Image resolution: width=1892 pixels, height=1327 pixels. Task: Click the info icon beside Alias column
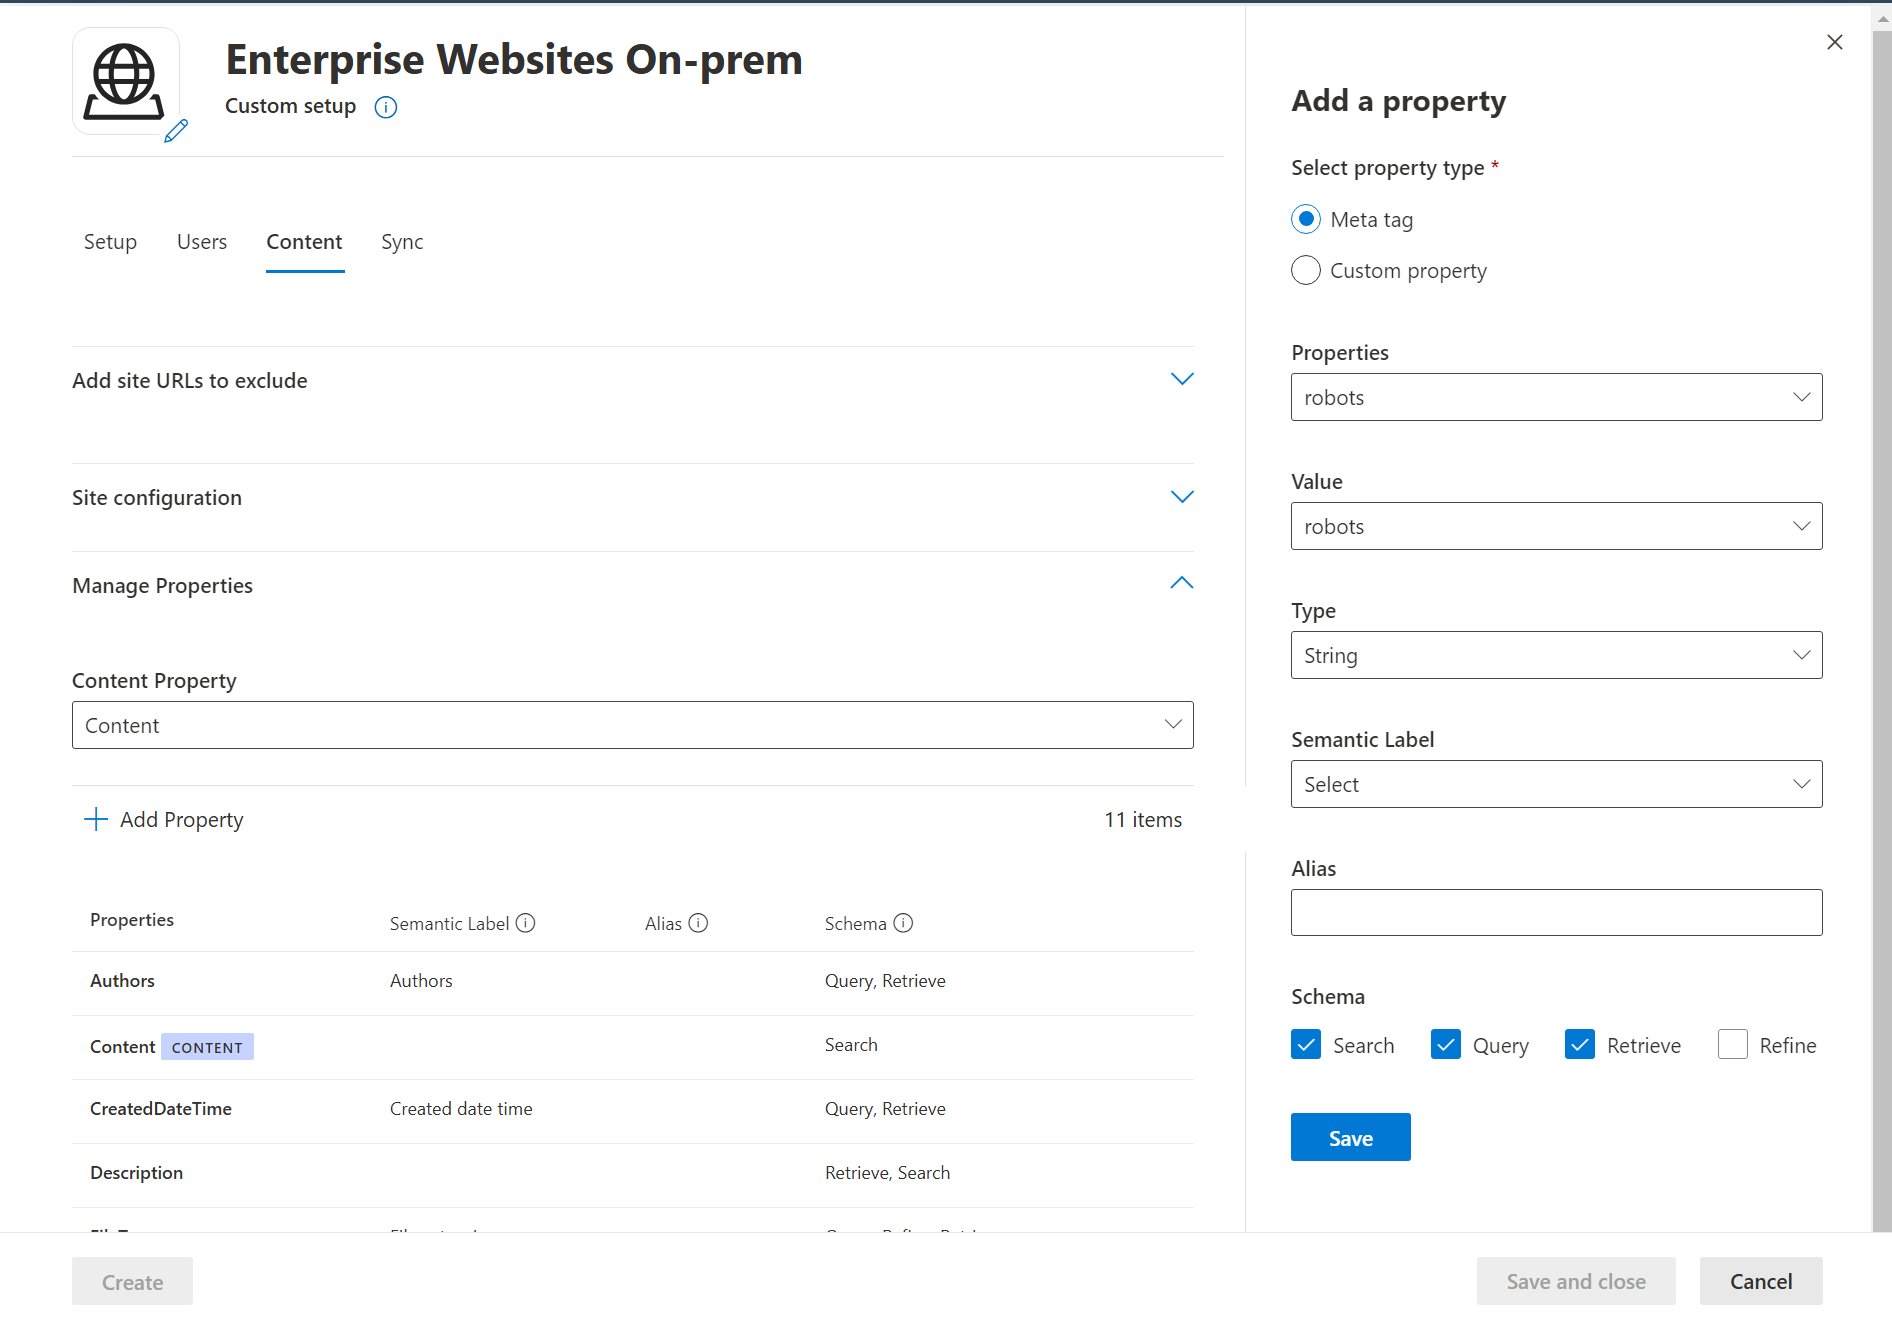coord(699,923)
